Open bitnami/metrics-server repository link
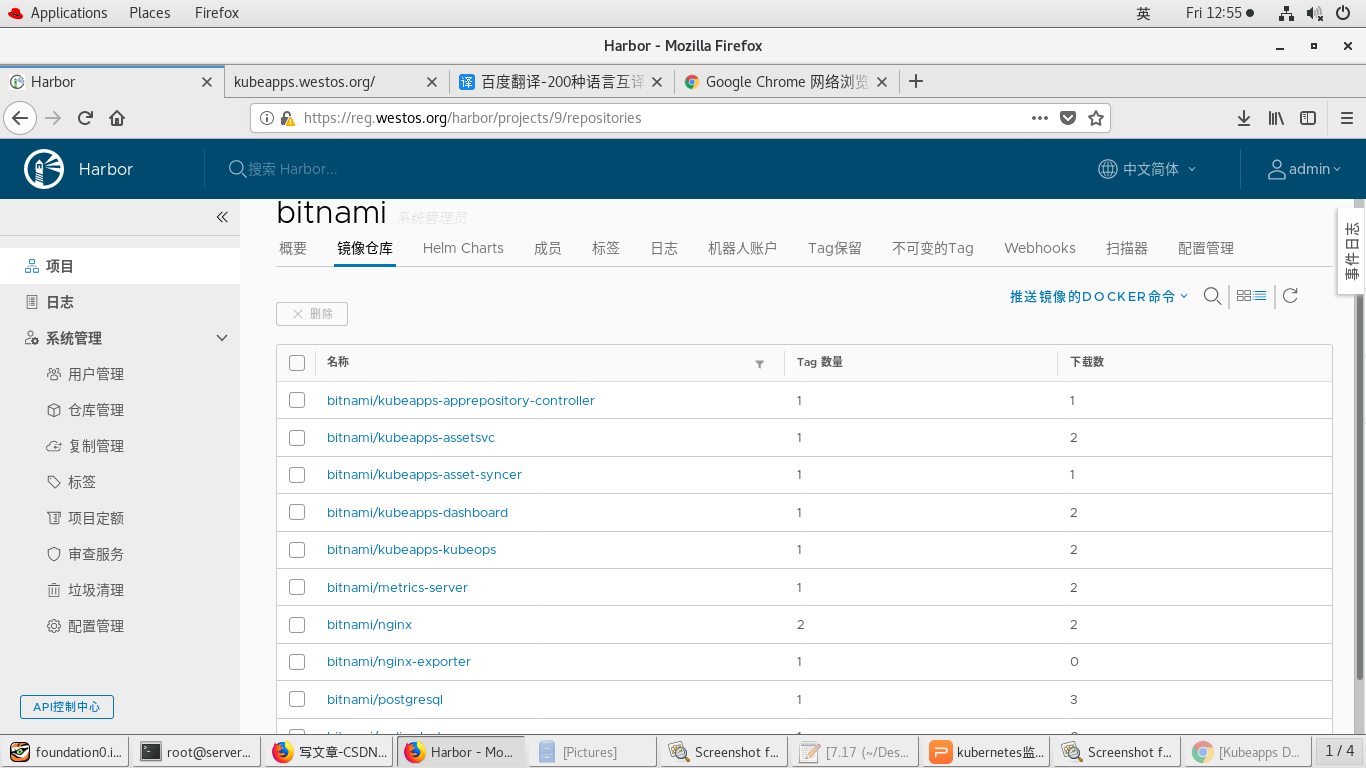Viewport: 1366px width, 768px height. 397,587
